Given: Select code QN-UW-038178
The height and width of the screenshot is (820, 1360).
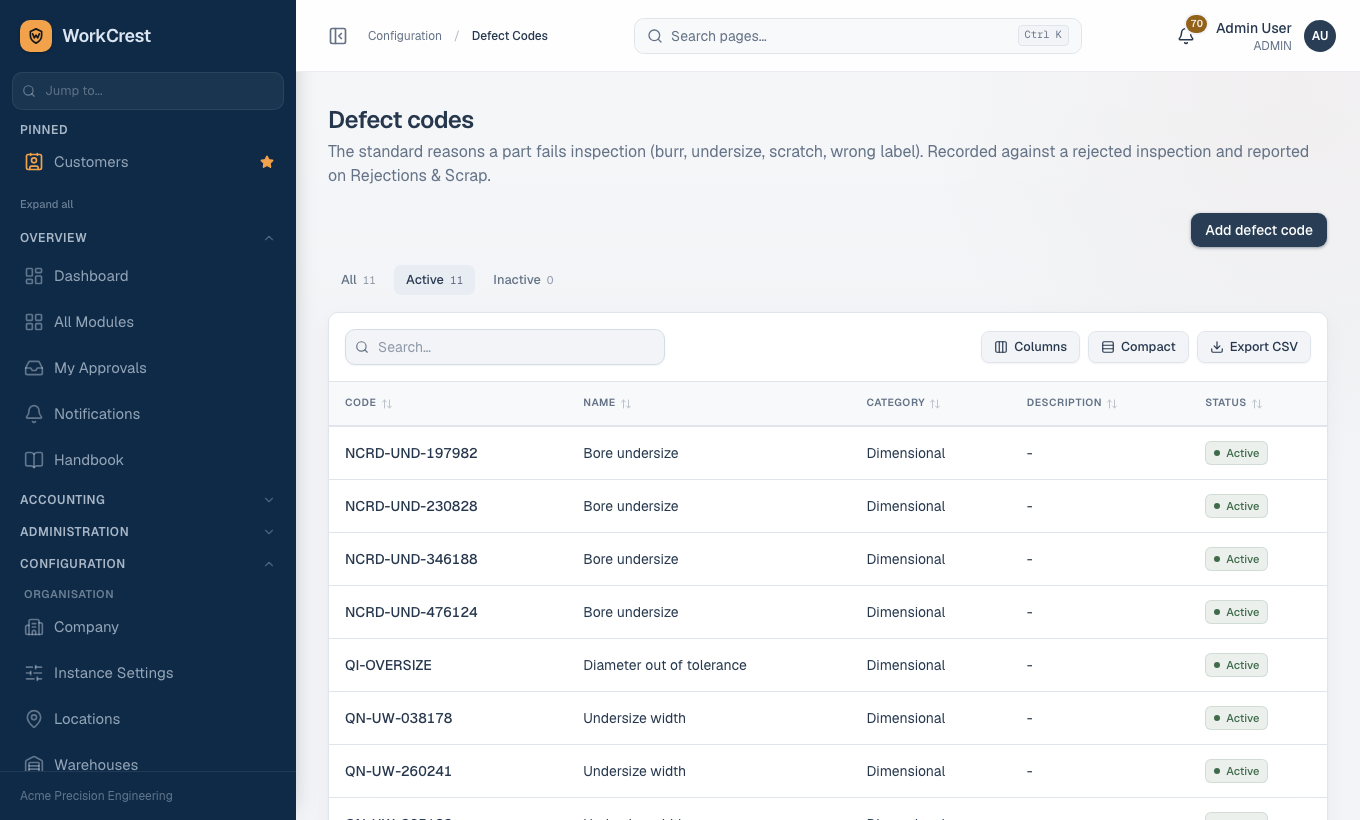Looking at the screenshot, I should click(399, 718).
